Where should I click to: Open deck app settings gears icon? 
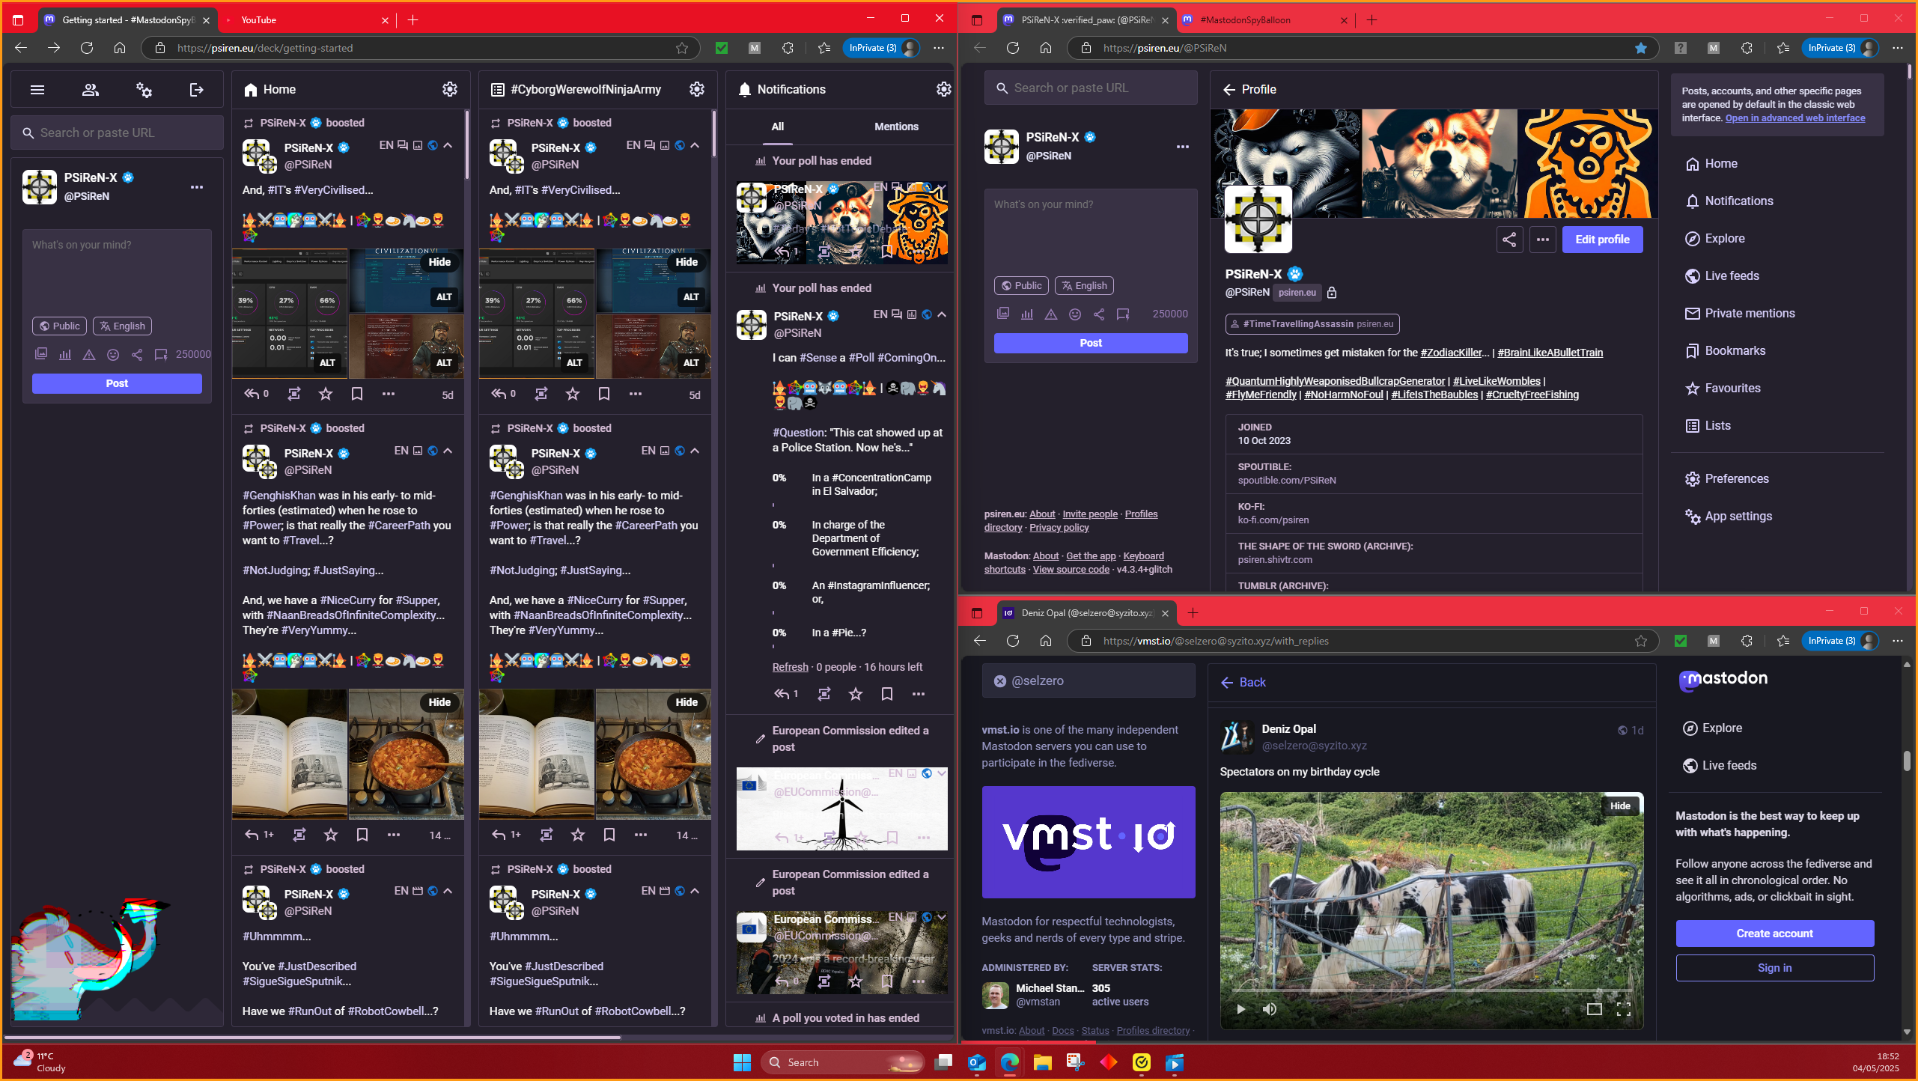pos(144,90)
